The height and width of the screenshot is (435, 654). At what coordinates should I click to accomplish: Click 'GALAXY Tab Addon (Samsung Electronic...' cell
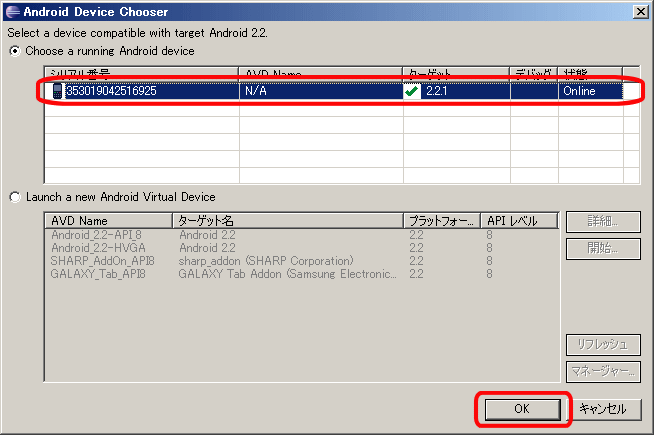click(287, 274)
